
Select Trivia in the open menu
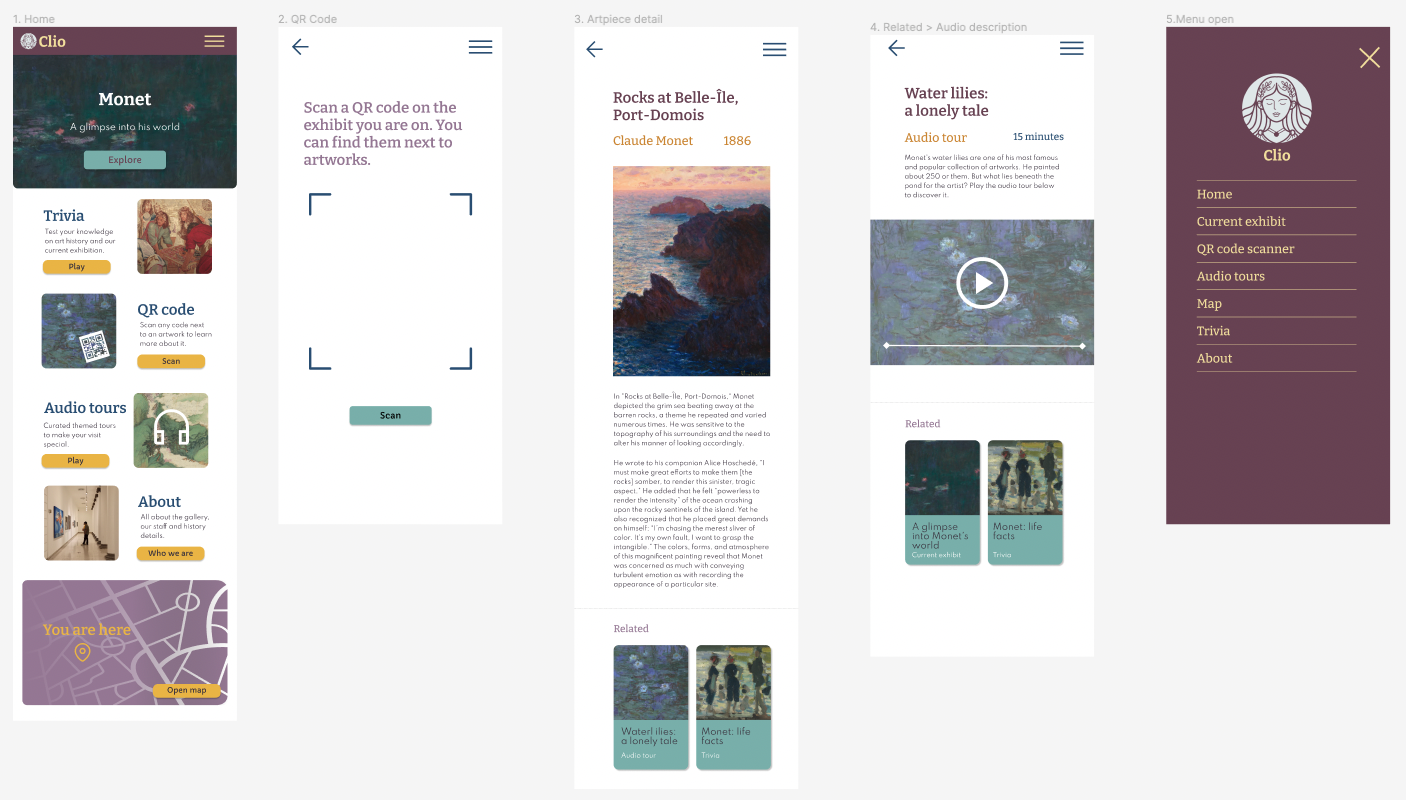point(1276,331)
